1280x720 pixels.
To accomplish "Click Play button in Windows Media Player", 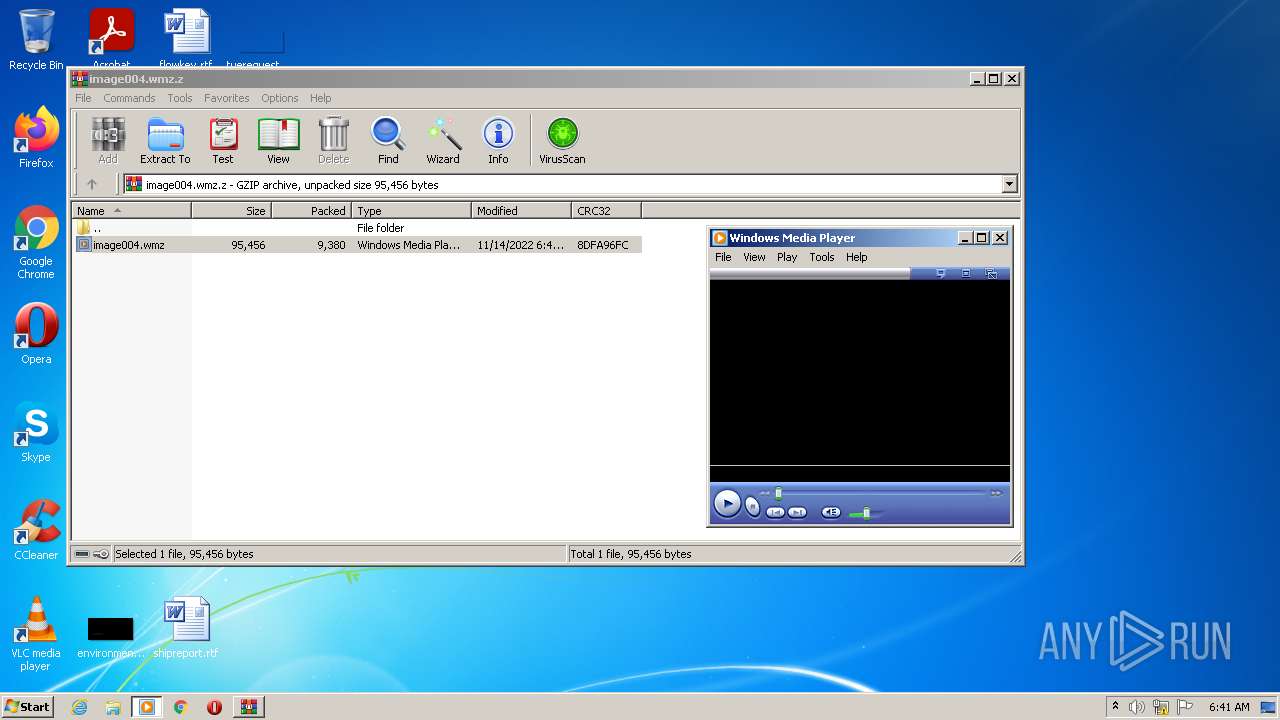I will click(728, 504).
